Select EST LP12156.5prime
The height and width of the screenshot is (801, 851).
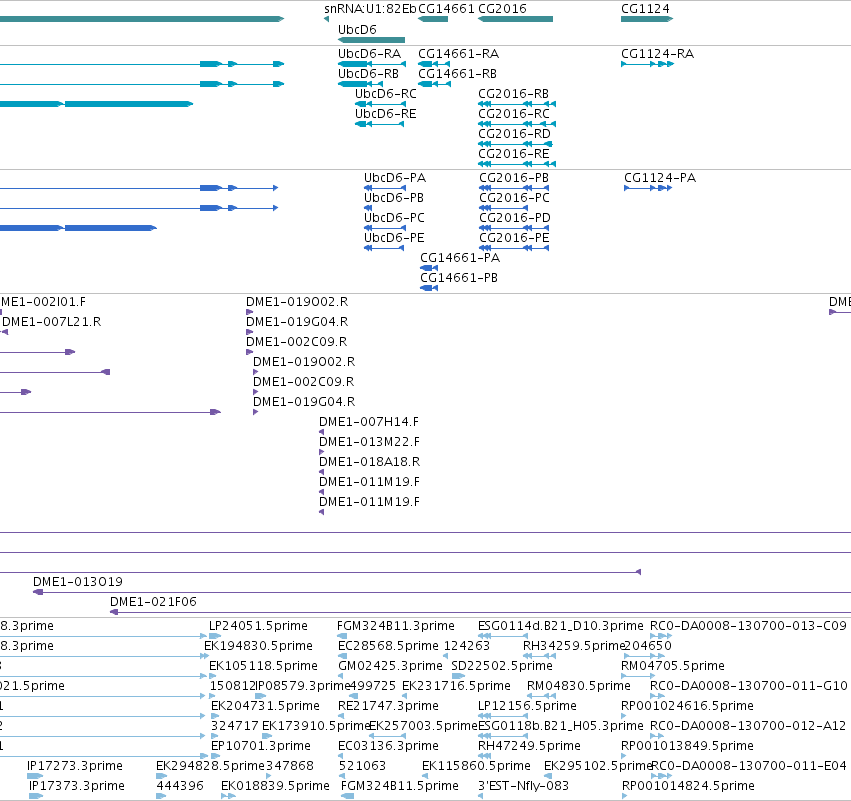[503, 716]
